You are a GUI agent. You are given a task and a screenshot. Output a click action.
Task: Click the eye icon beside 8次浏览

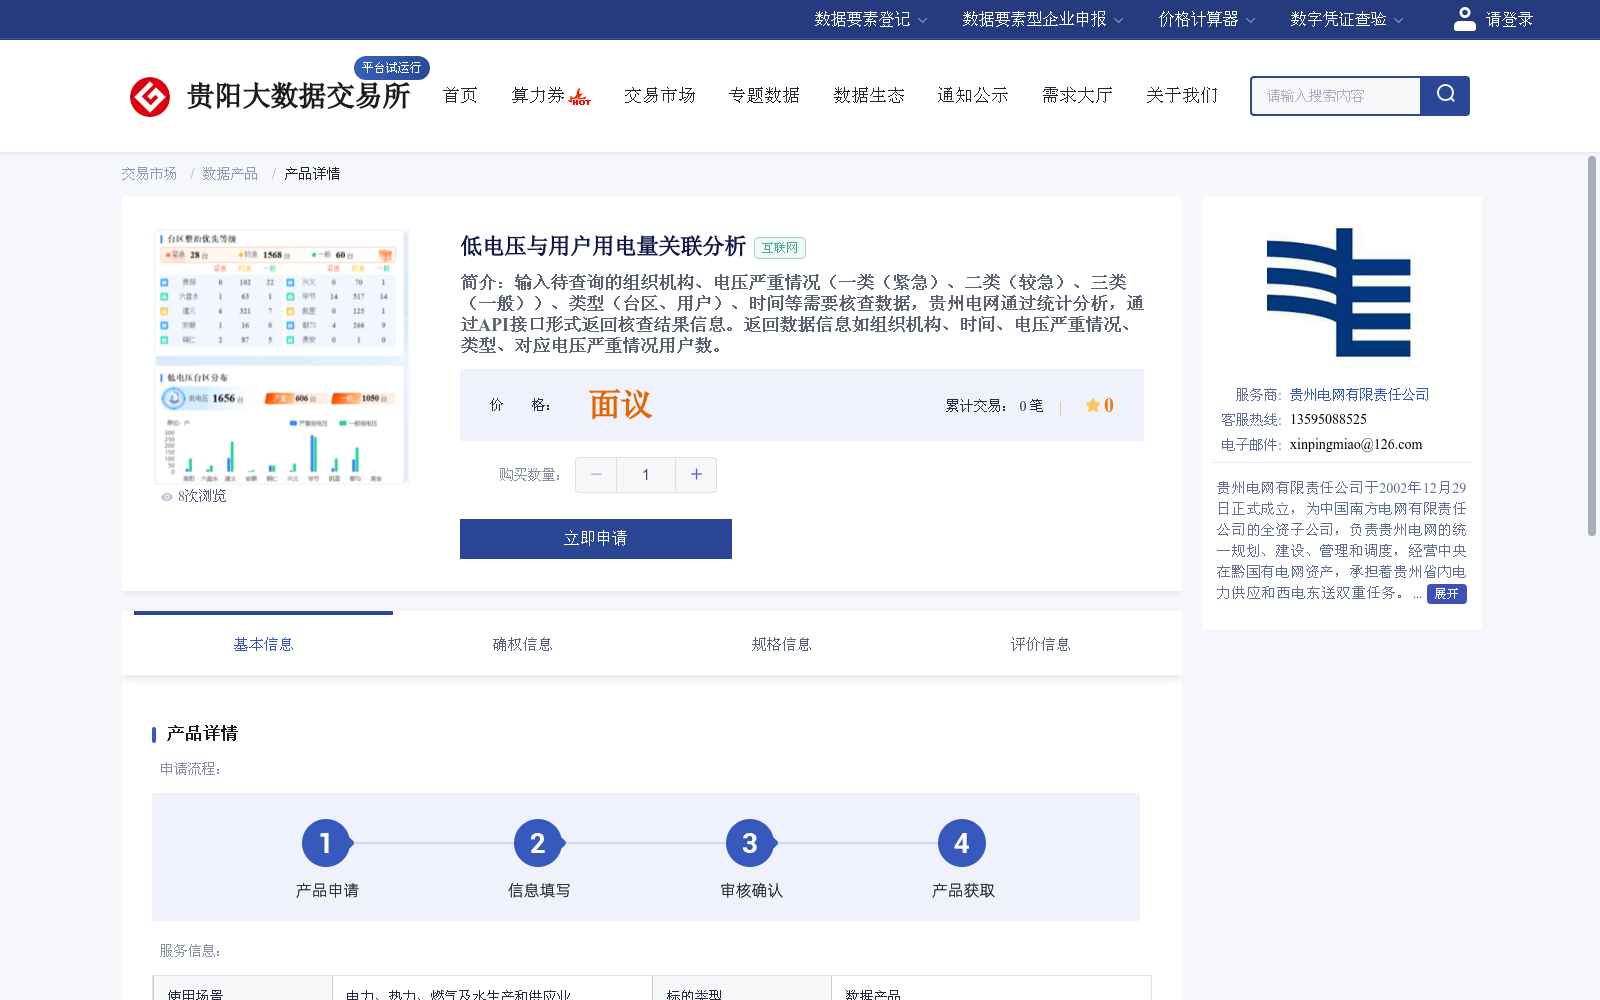[x=167, y=497]
